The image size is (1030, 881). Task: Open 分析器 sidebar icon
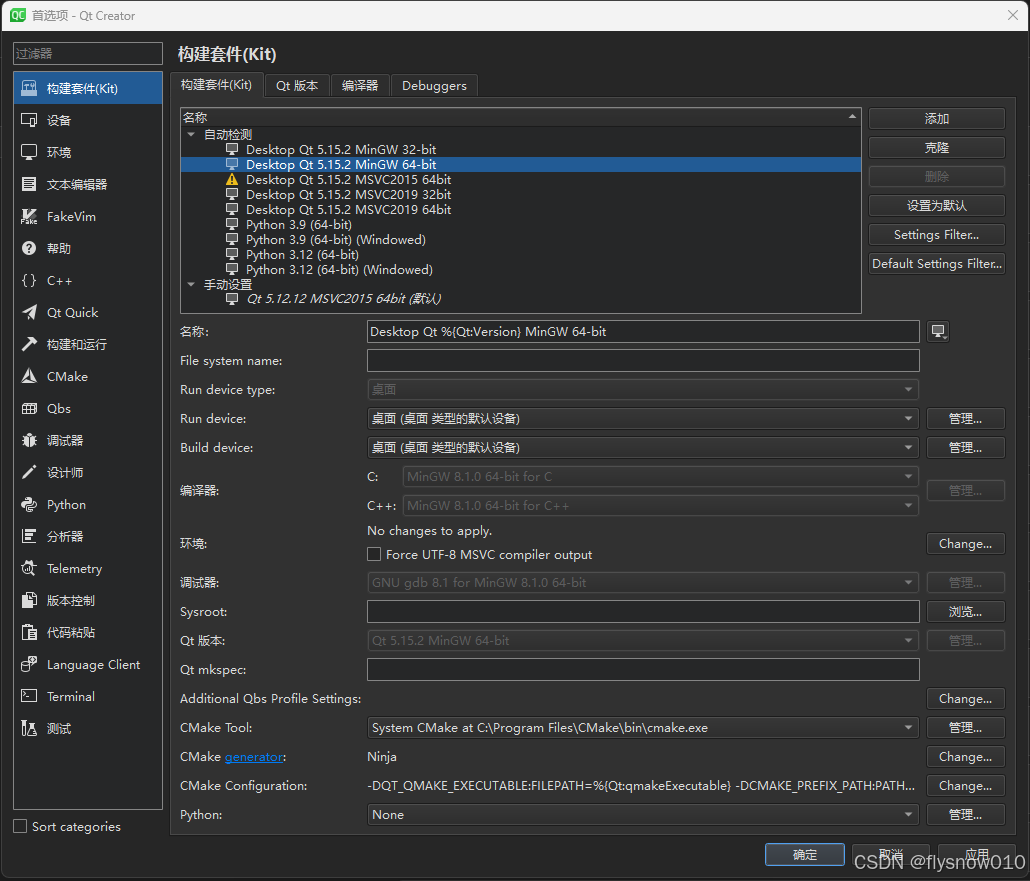[29, 537]
